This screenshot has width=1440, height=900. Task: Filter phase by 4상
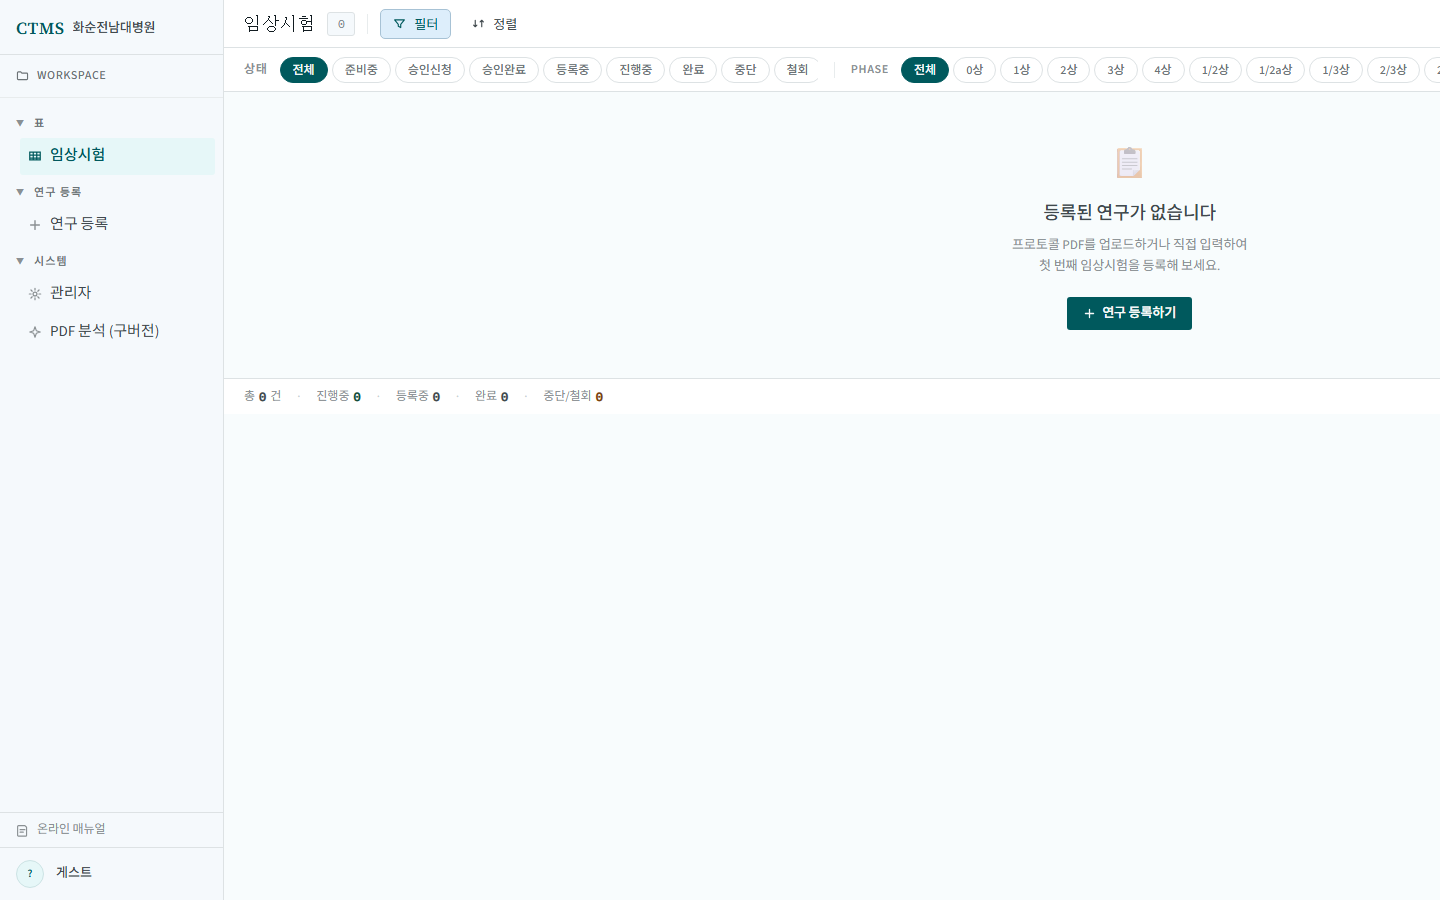pyautogui.click(x=1163, y=70)
